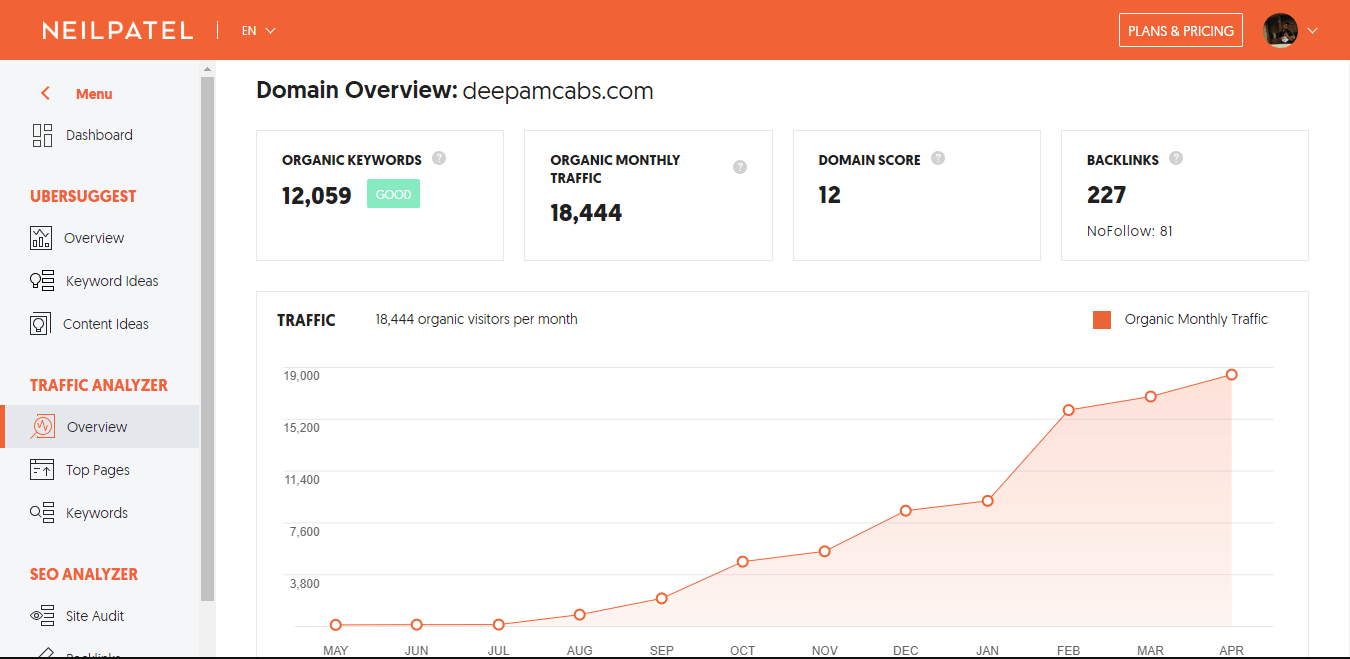Screen dimensions: 1350x659
Task: Click the user profile avatar
Action: [1280, 30]
